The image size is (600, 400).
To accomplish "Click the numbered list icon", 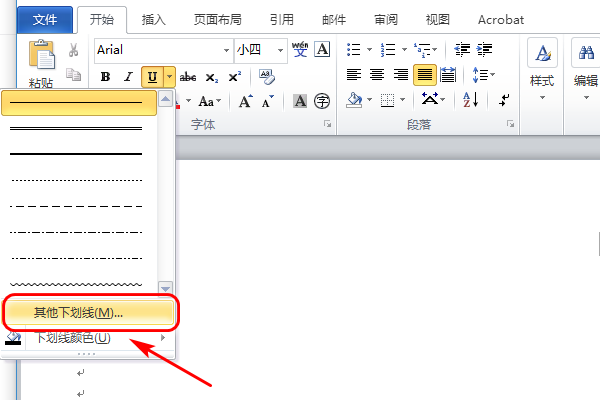I will (388, 50).
